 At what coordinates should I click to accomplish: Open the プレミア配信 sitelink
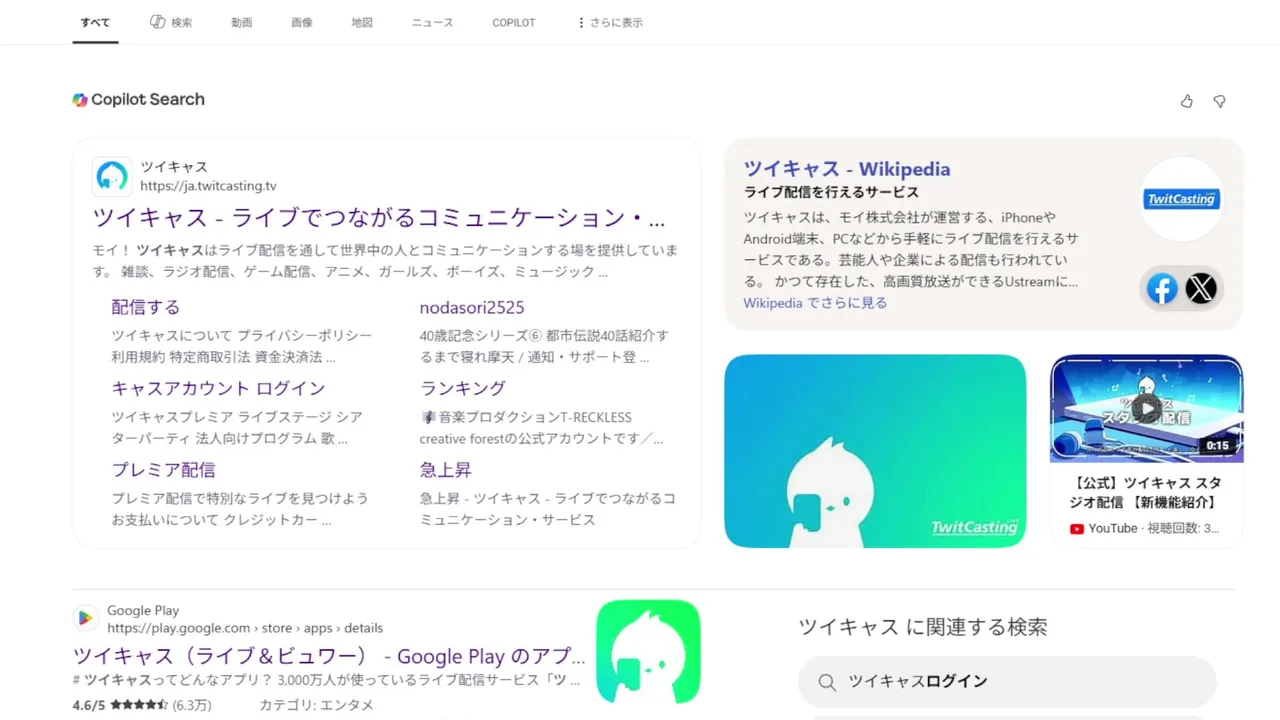click(163, 469)
